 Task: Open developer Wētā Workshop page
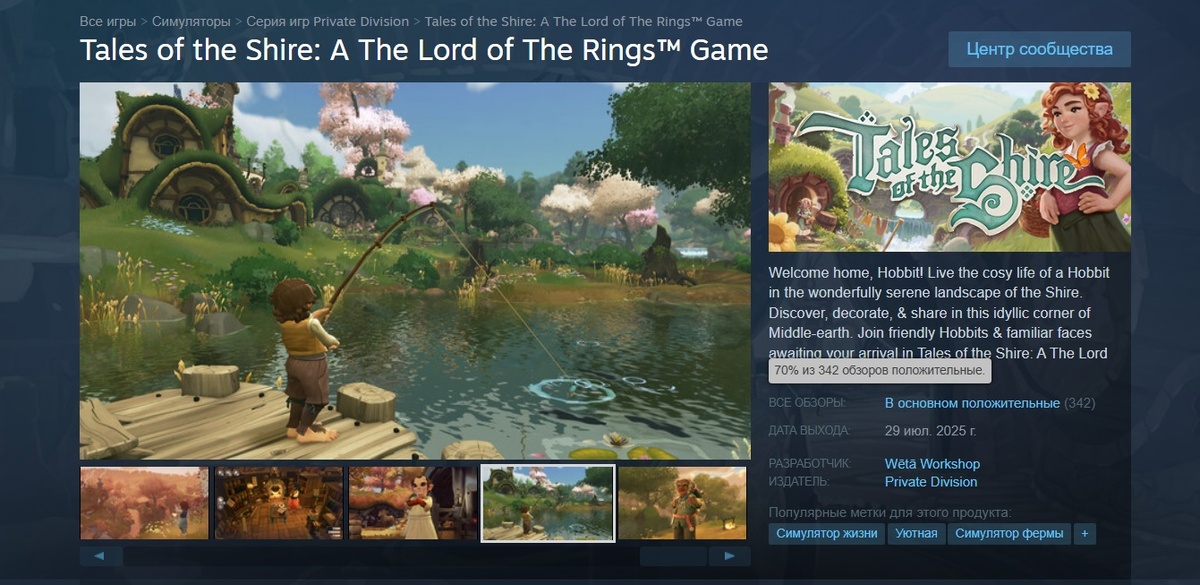click(x=932, y=464)
